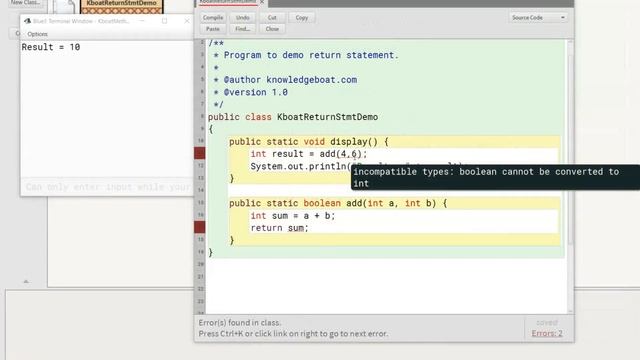
Task: Open the Source Code view dropdown
Action: point(538,18)
